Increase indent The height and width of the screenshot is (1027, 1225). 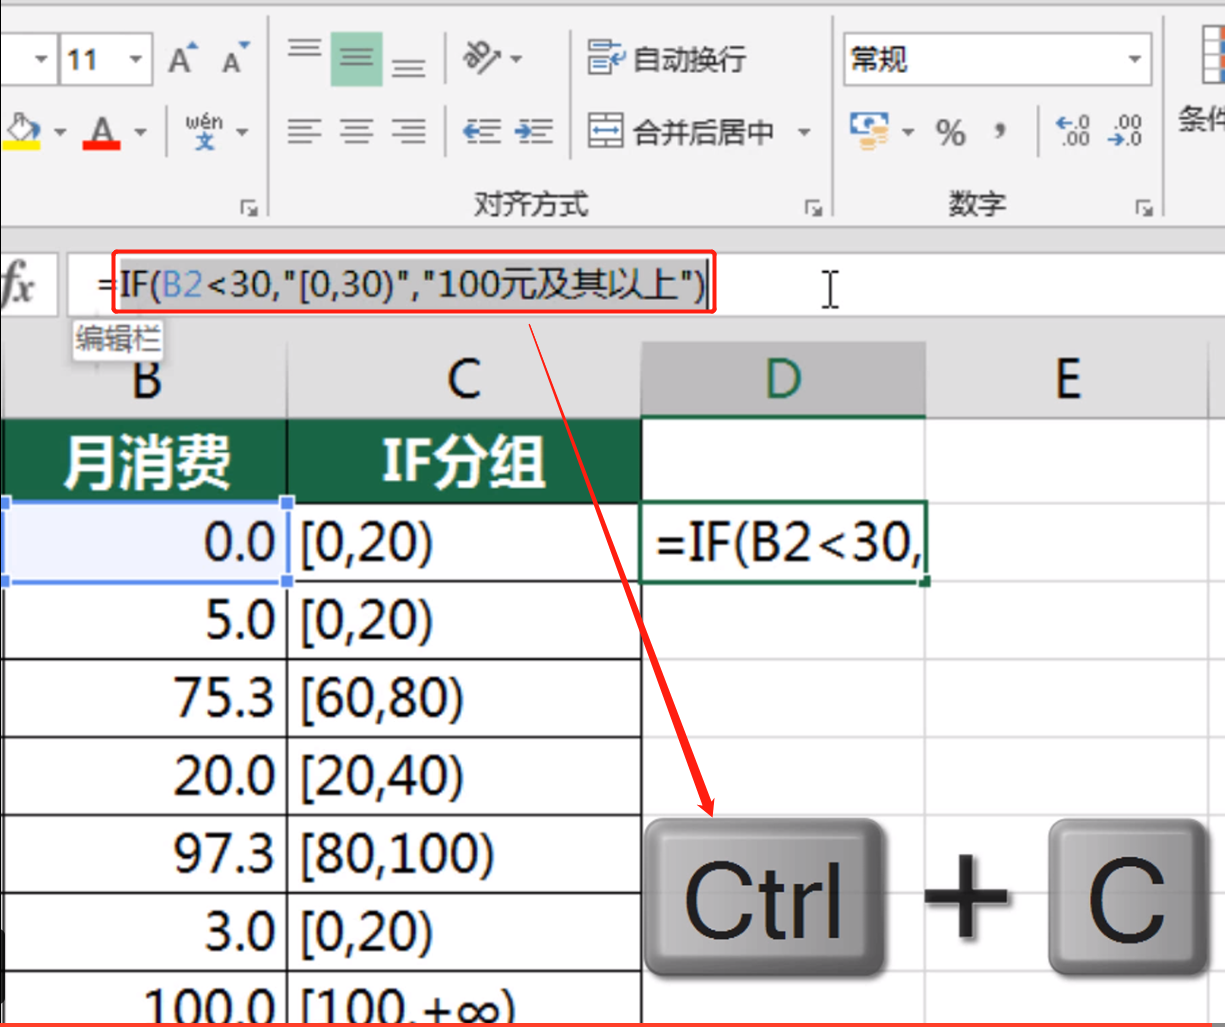tap(534, 131)
